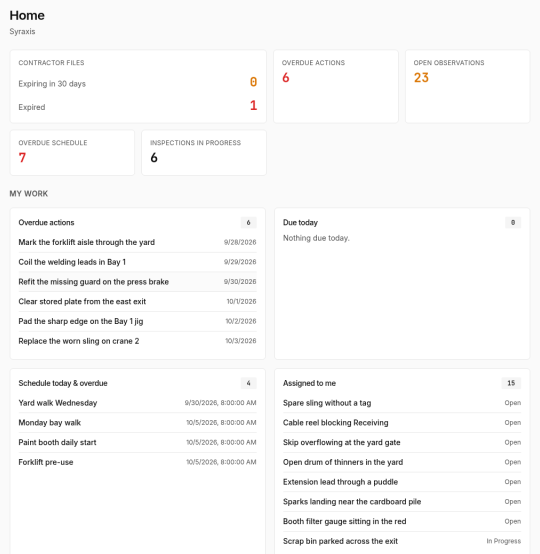Open the 'Paint booth daily start' schedule item

click(137, 442)
